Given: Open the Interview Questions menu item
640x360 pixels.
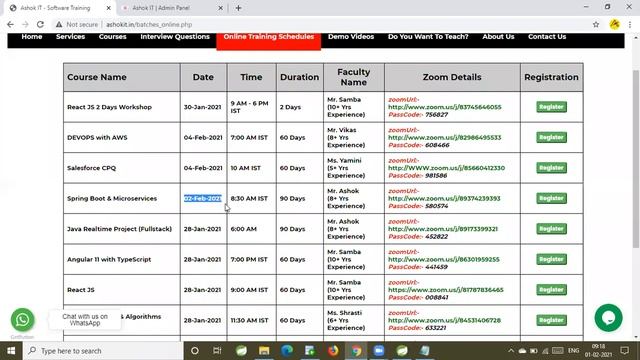Looking at the screenshot, I should click(x=175, y=36).
